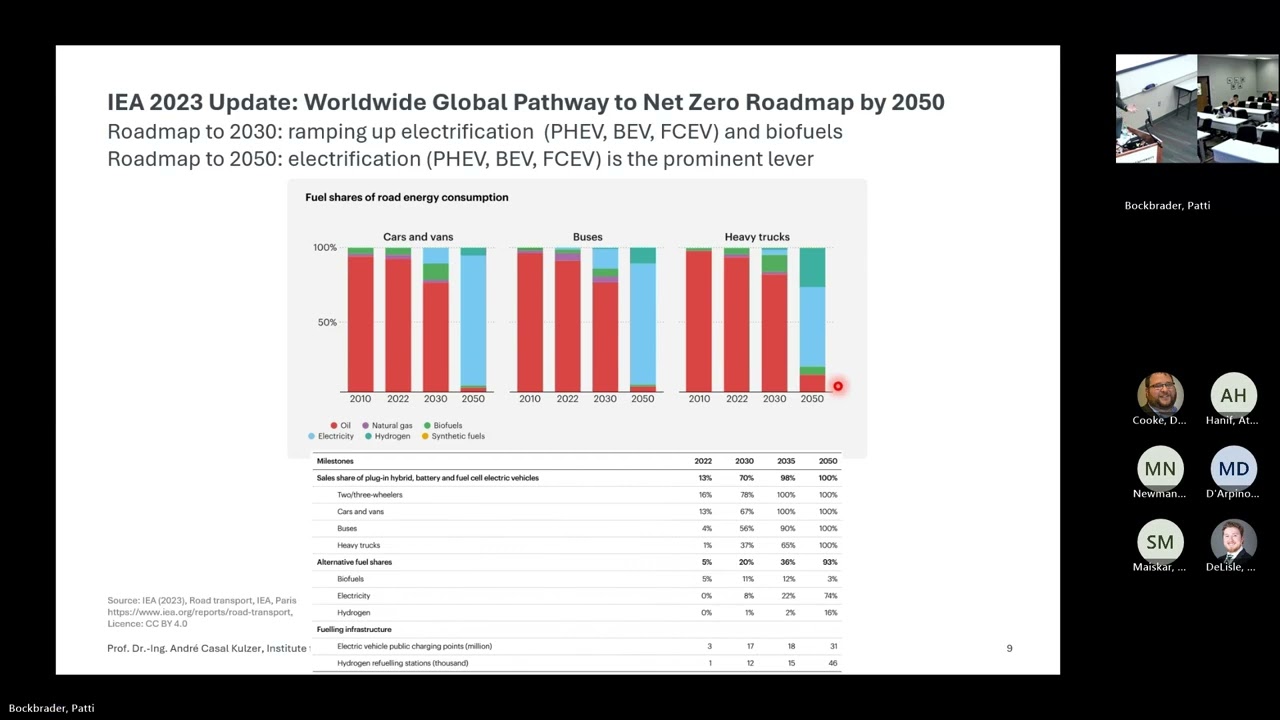Select the MD avatar for D'Arpino
Image resolution: width=1280 pixels, height=720 pixels.
pos(1233,468)
